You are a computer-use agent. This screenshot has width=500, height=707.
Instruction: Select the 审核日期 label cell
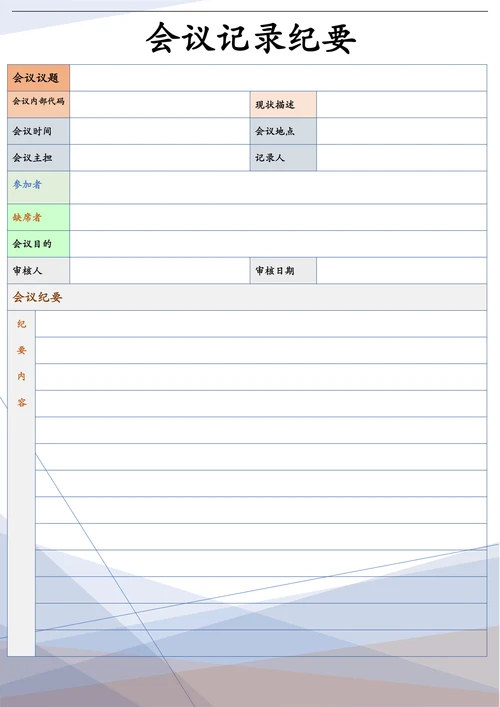283,271
